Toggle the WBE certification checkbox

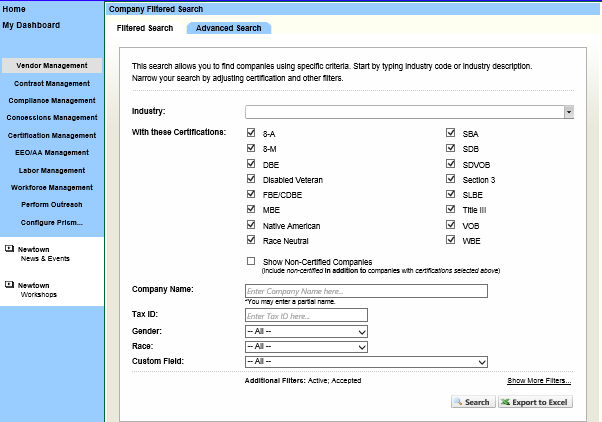tap(451, 241)
